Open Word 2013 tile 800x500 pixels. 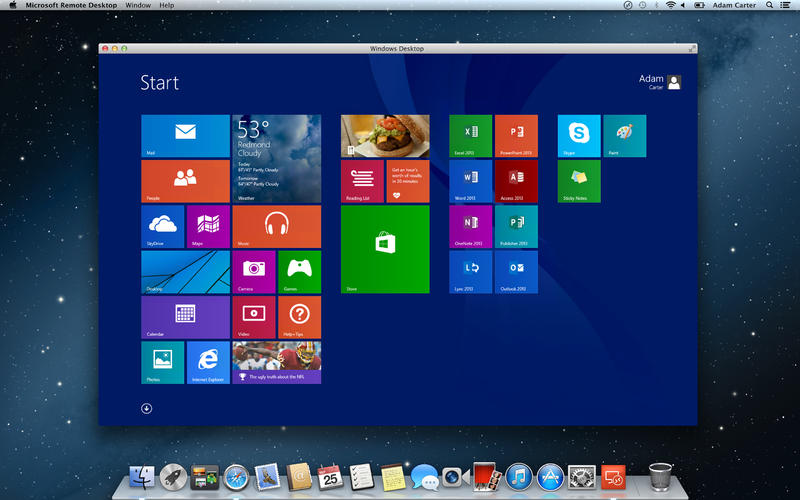point(470,181)
